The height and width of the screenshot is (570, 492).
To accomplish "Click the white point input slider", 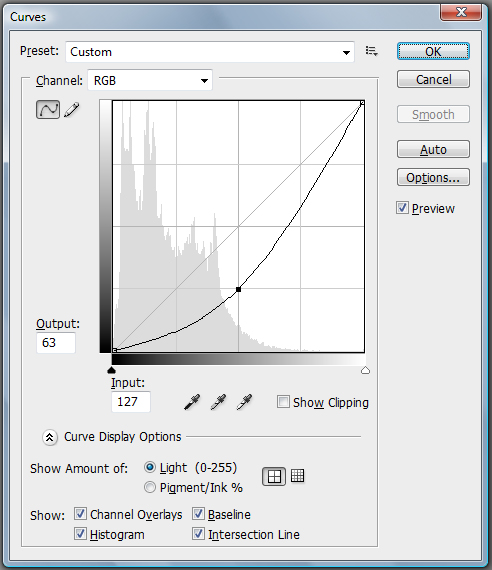I will (x=365, y=370).
